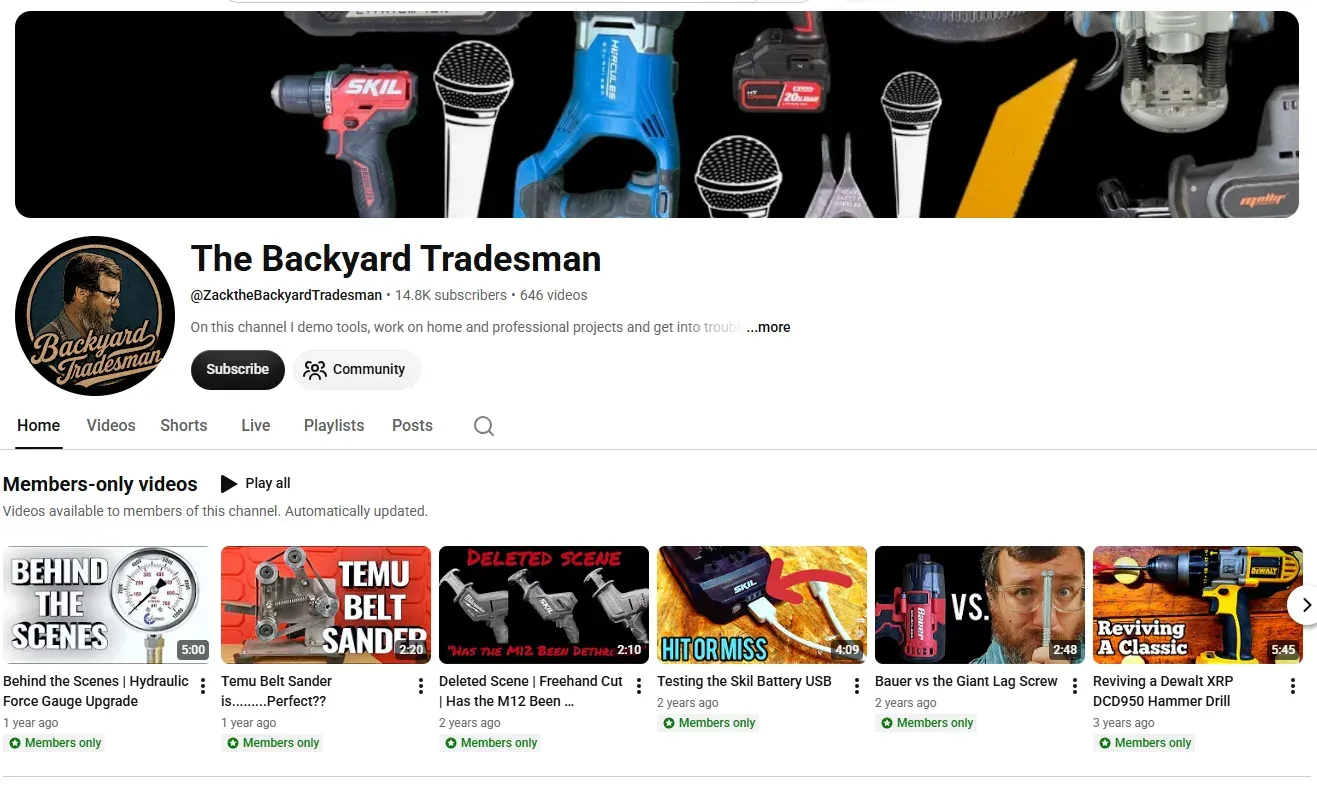Click the @ZacktheBackyardTradesman handle text
1317x793 pixels.
click(286, 295)
